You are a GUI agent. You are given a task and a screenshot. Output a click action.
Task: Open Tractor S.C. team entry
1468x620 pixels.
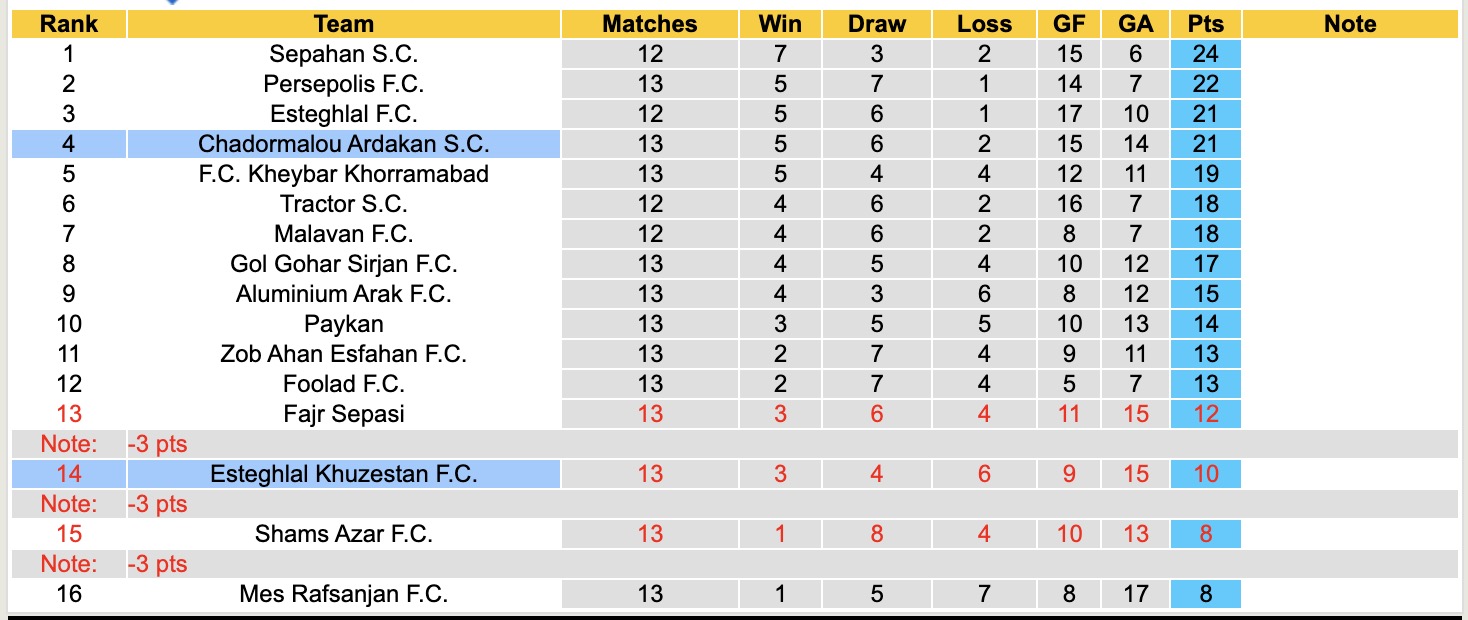pyautogui.click(x=343, y=204)
